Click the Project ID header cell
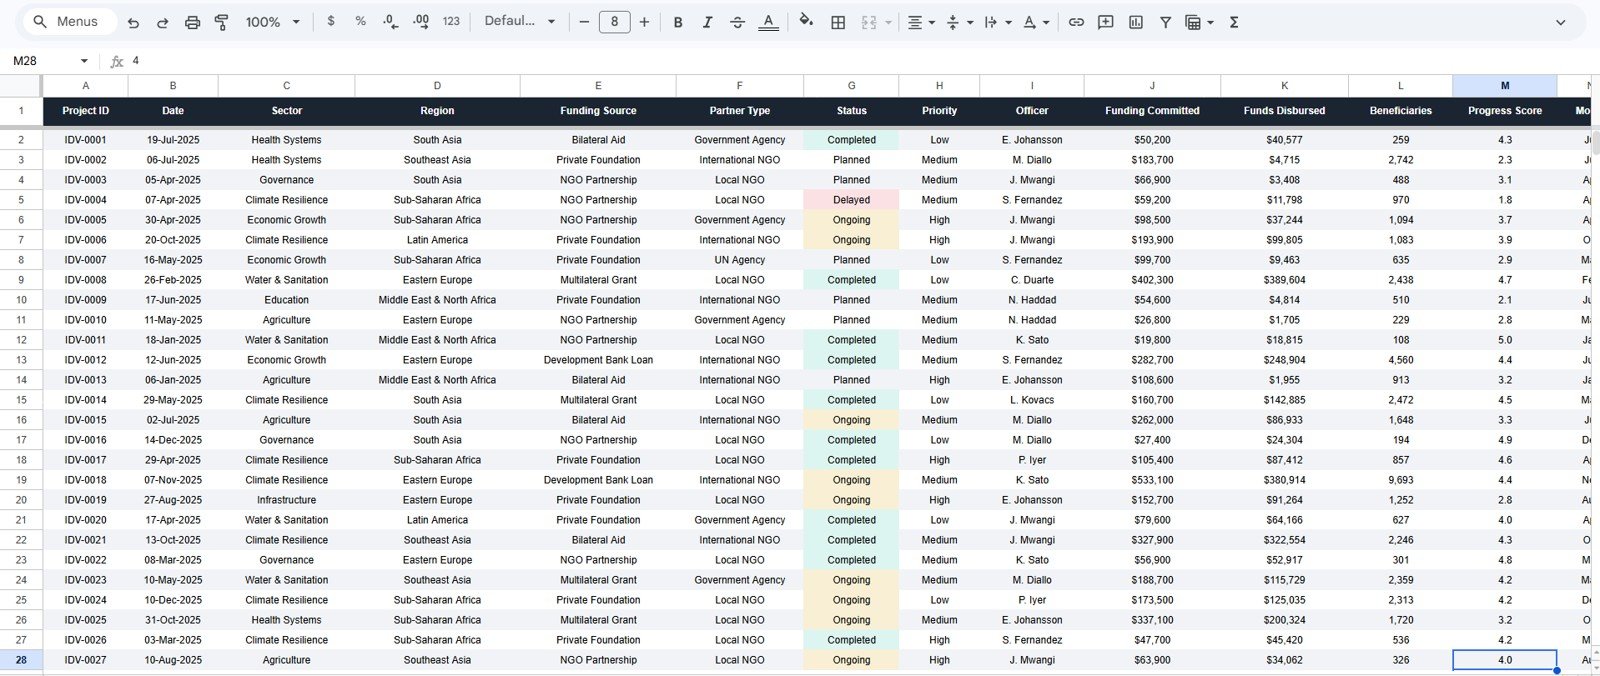The image size is (1600, 676). (x=86, y=111)
